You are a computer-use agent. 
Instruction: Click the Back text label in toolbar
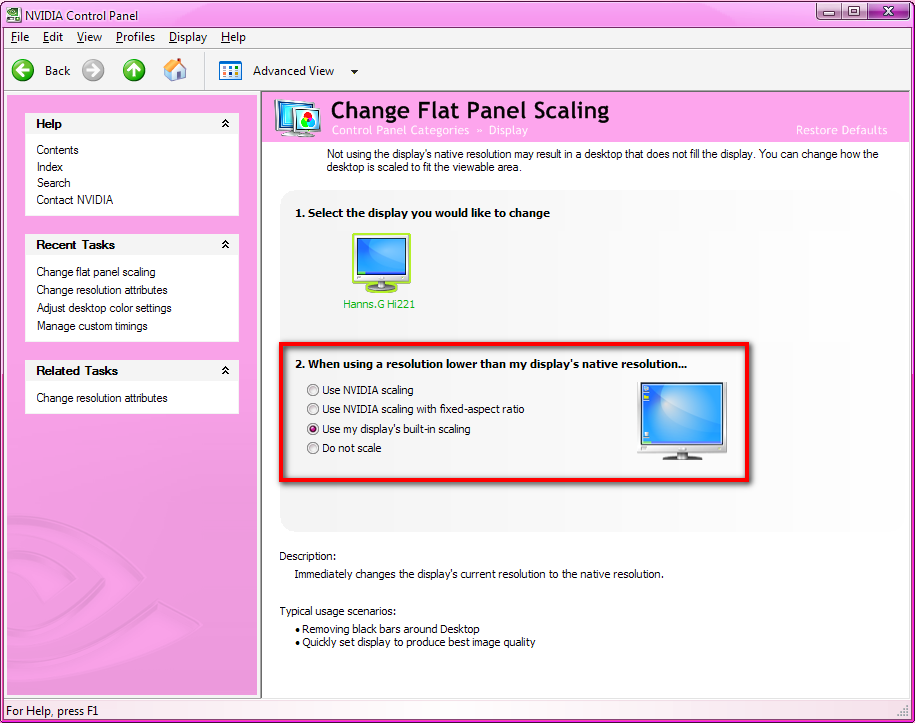(57, 71)
